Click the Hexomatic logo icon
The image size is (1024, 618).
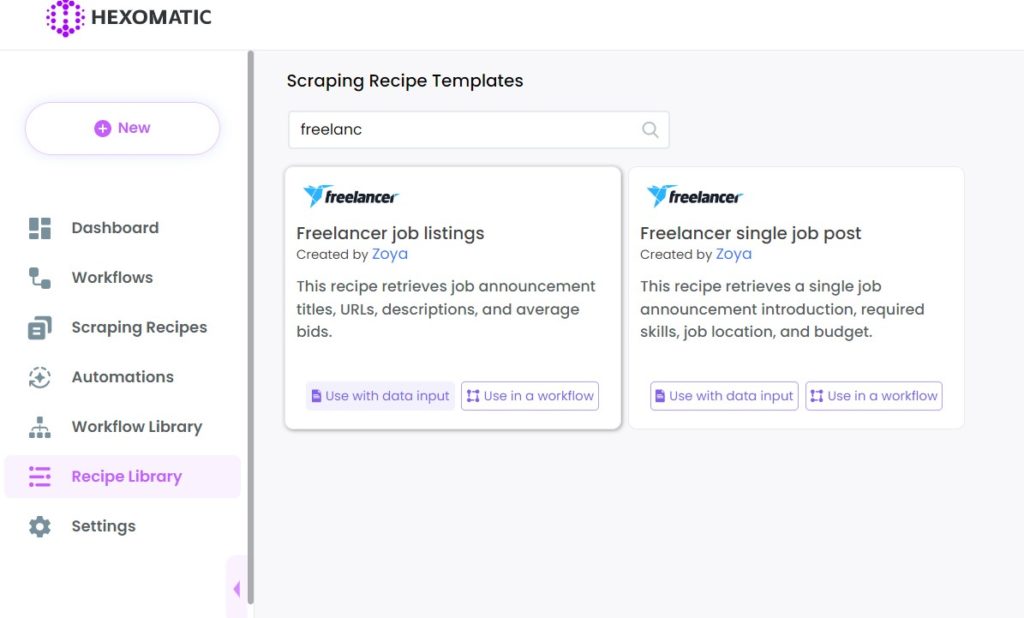[65, 18]
